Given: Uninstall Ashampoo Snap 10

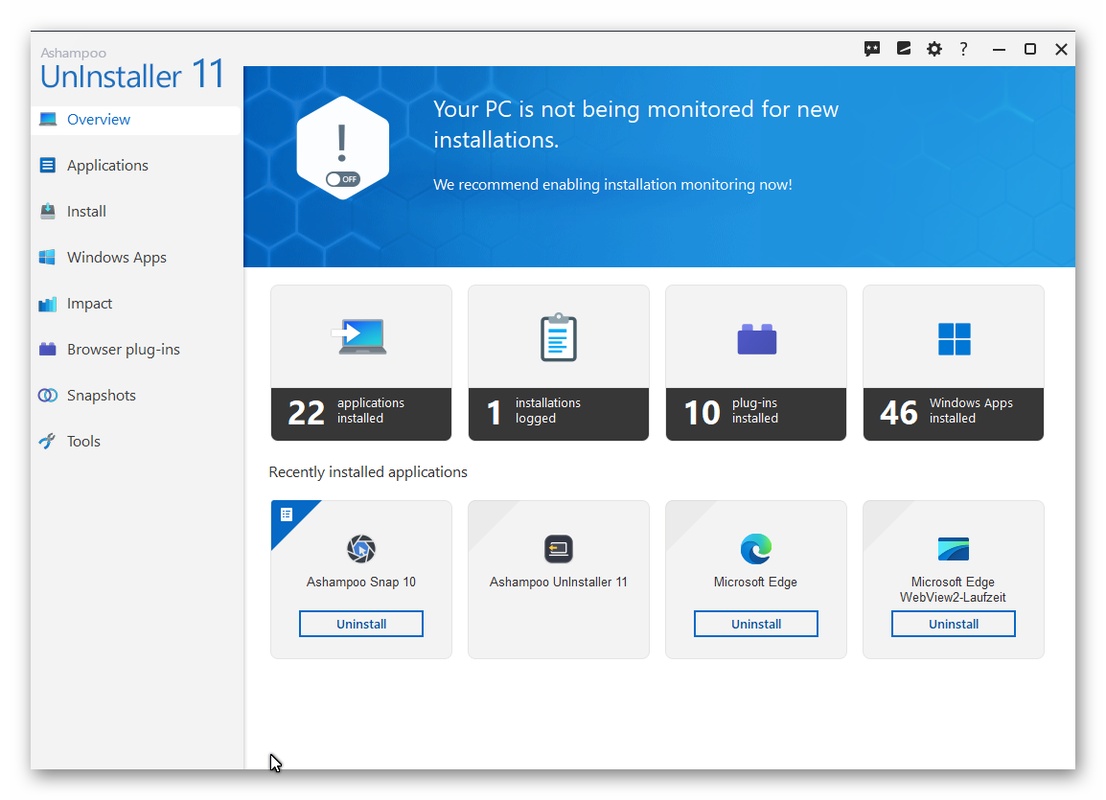Looking at the screenshot, I should [x=361, y=624].
